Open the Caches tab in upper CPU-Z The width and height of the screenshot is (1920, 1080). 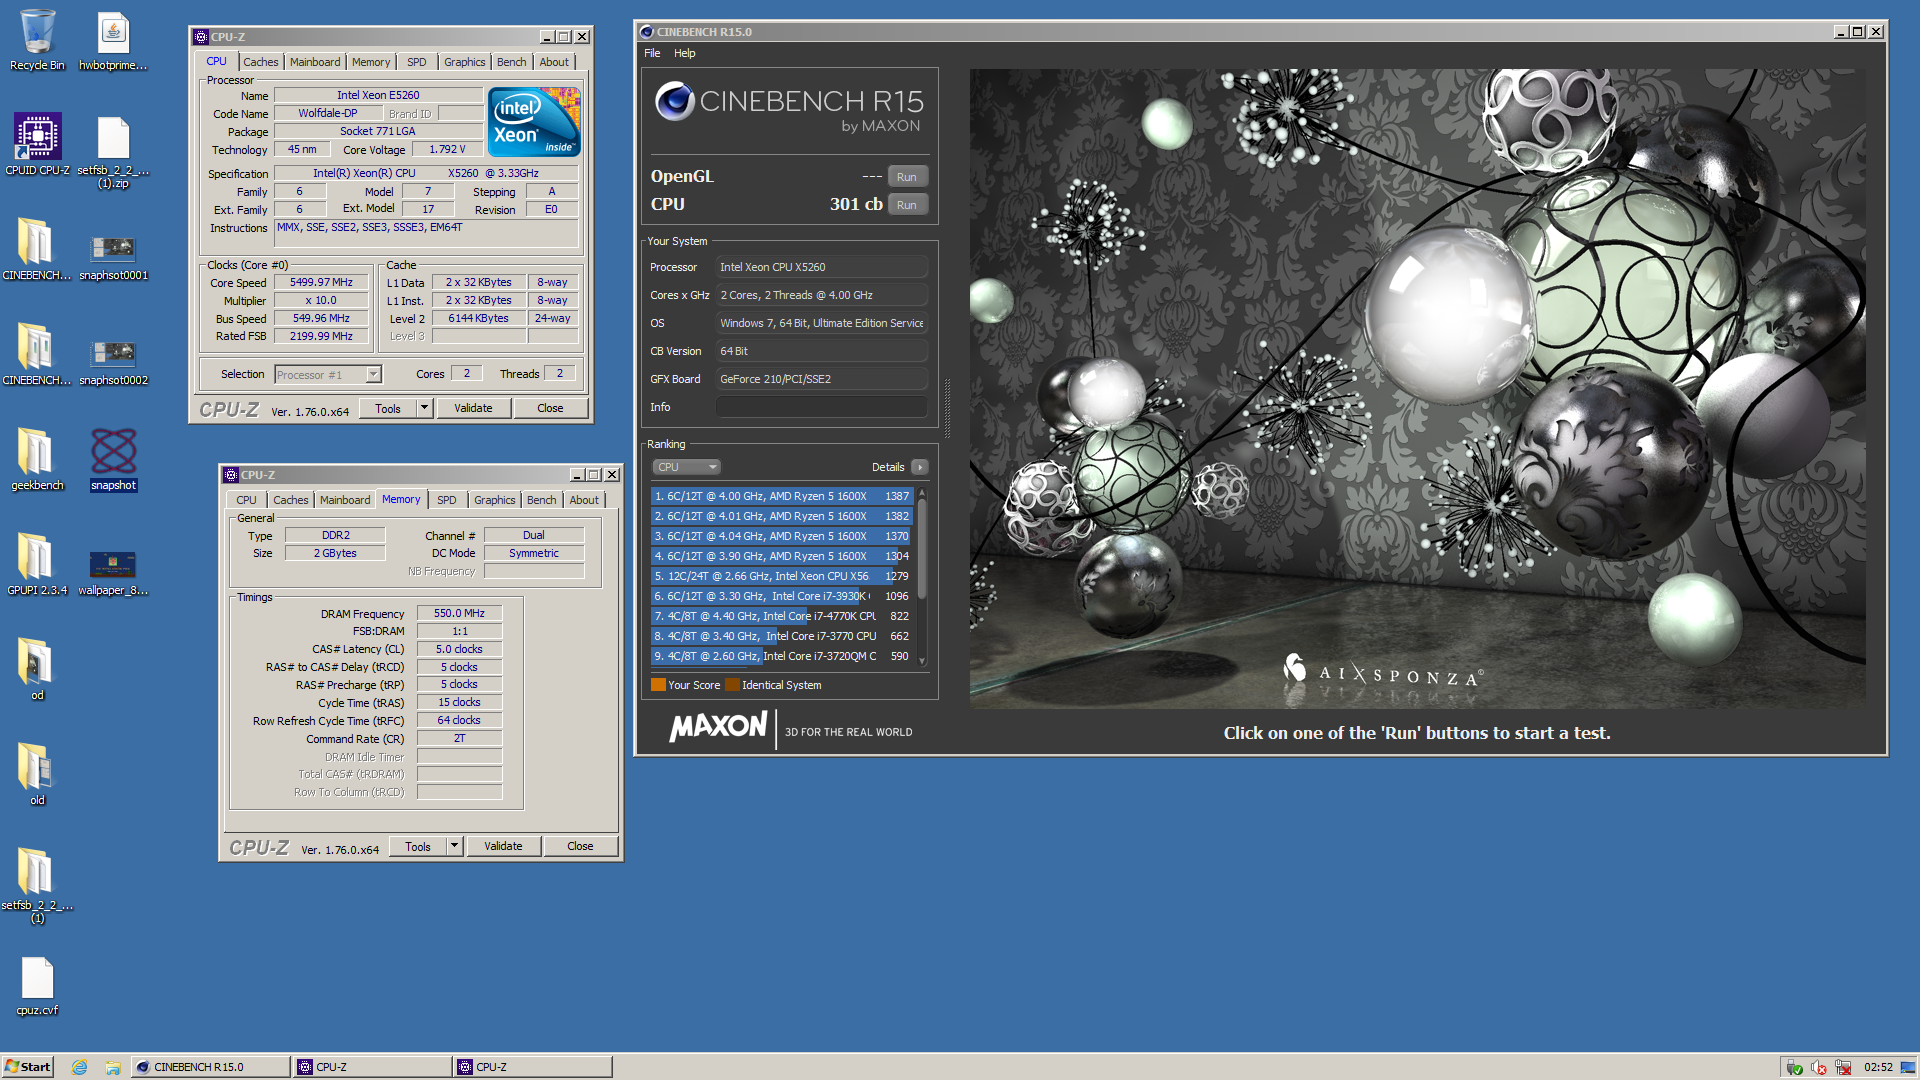point(261,62)
